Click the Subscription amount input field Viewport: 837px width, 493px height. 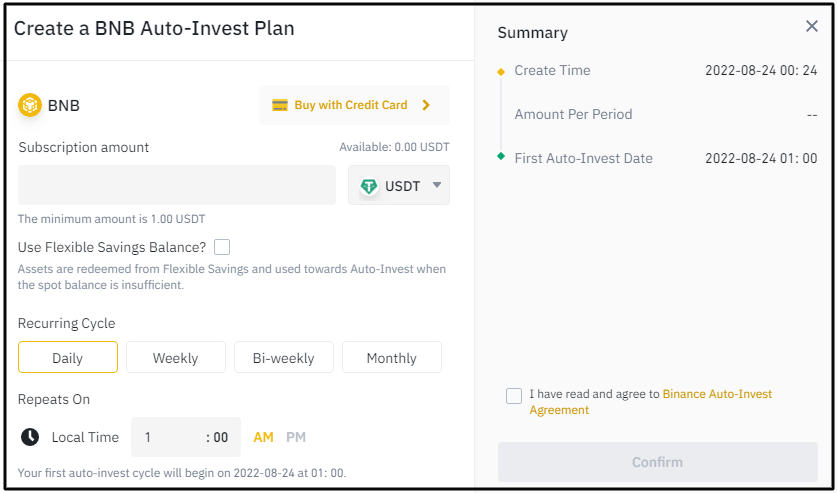[x=177, y=186]
